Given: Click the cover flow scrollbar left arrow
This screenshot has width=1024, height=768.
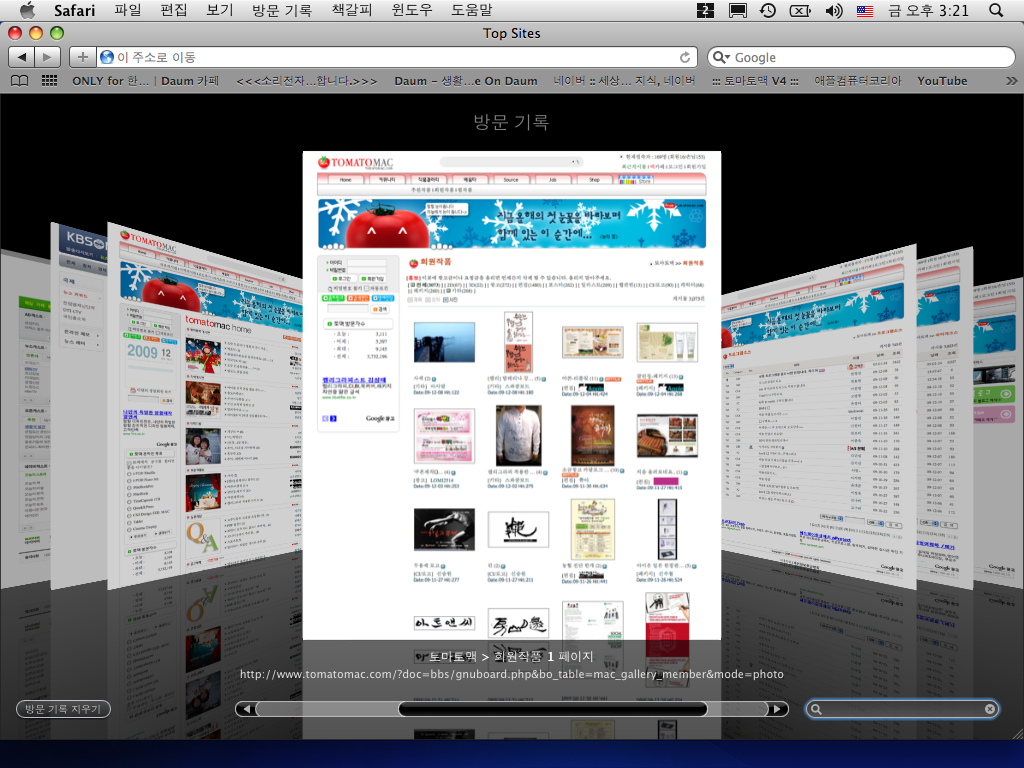Looking at the screenshot, I should point(245,709).
